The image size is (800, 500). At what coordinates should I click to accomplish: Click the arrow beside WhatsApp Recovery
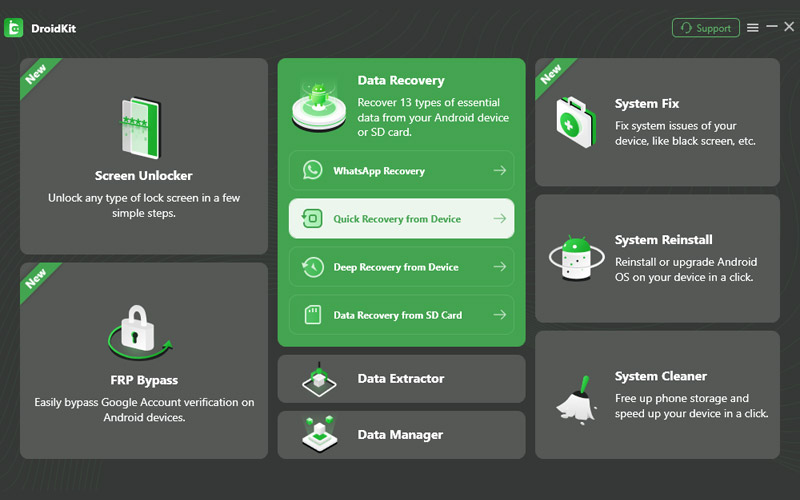pyautogui.click(x=500, y=170)
